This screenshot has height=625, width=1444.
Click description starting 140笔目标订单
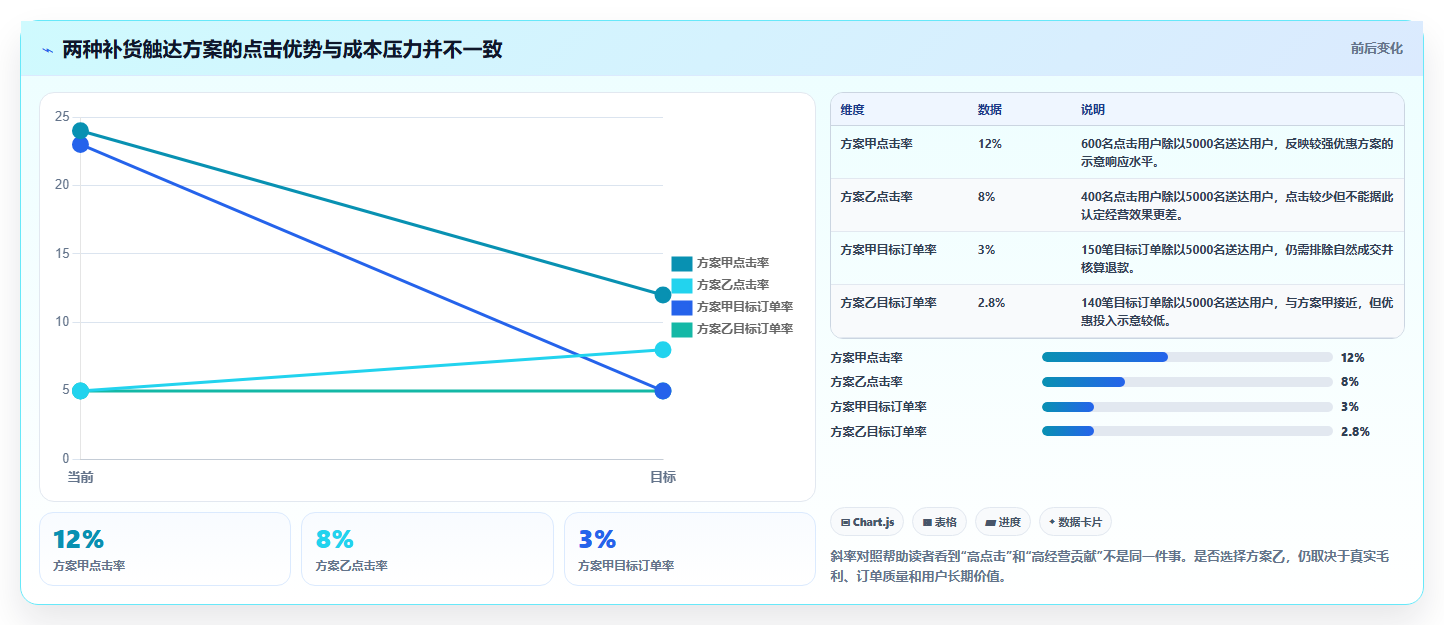(x=1238, y=312)
